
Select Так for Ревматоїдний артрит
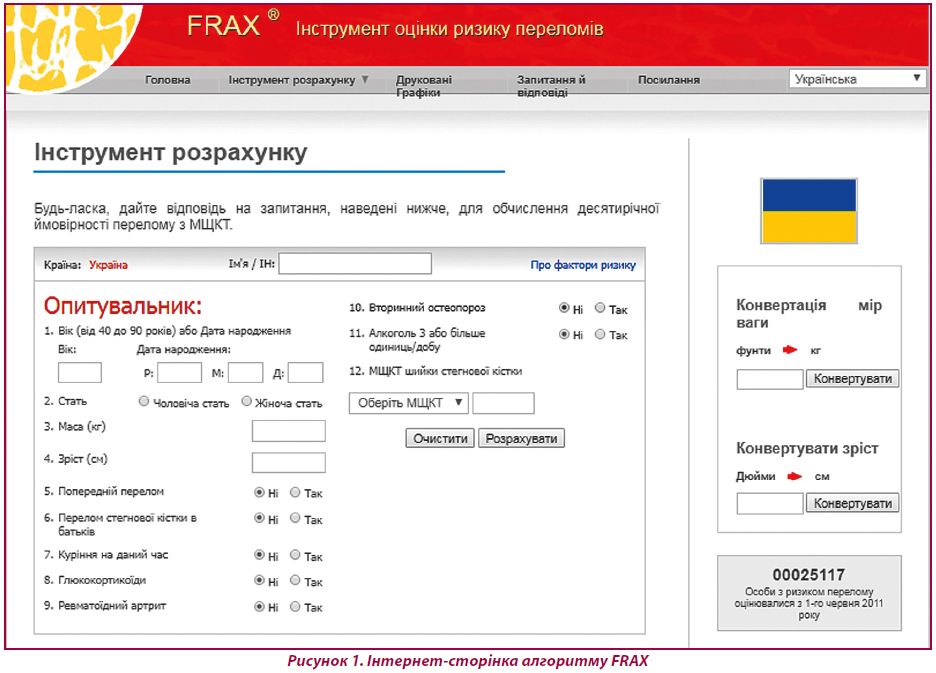click(x=295, y=607)
